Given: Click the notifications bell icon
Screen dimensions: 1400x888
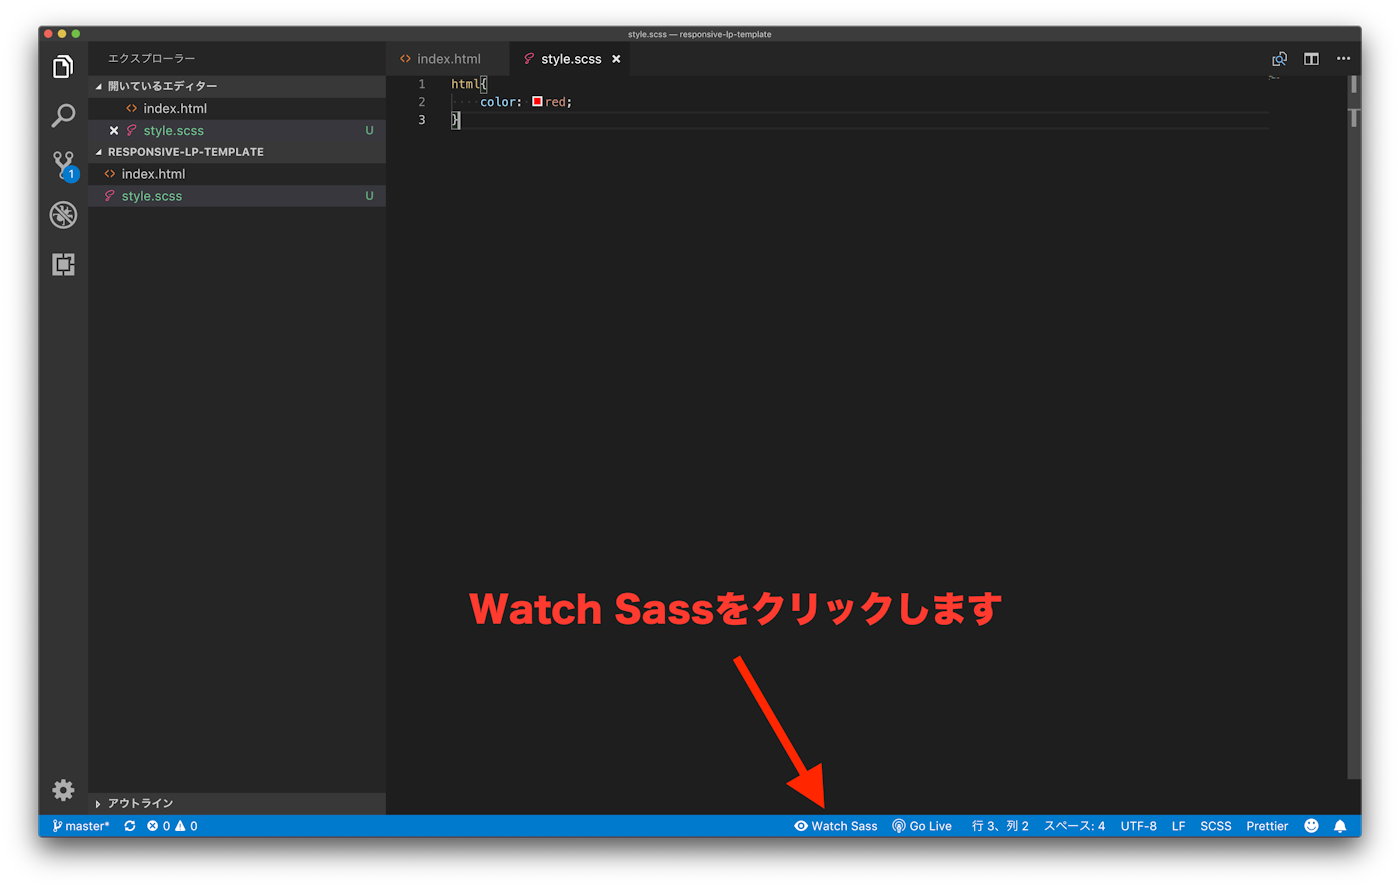Looking at the screenshot, I should tap(1341, 826).
